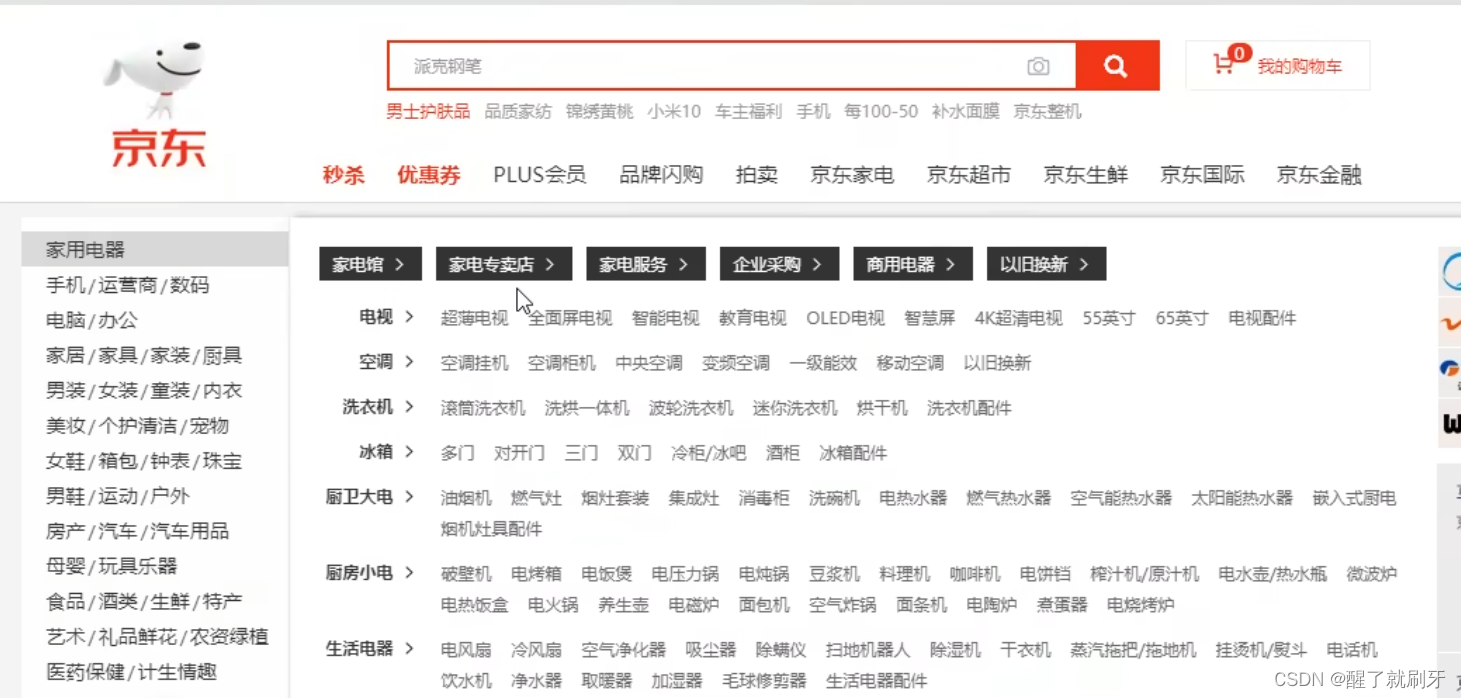Select 家用电器 category in sidebar
Screen dimensions: 1461x698
coord(155,249)
